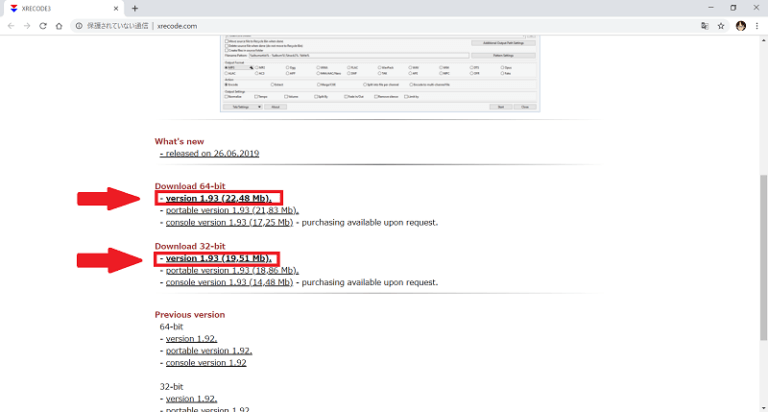Download 64-bit portable version 1.93 (21,83 Mb)
This screenshot has width=768, height=412.
coord(232,210)
